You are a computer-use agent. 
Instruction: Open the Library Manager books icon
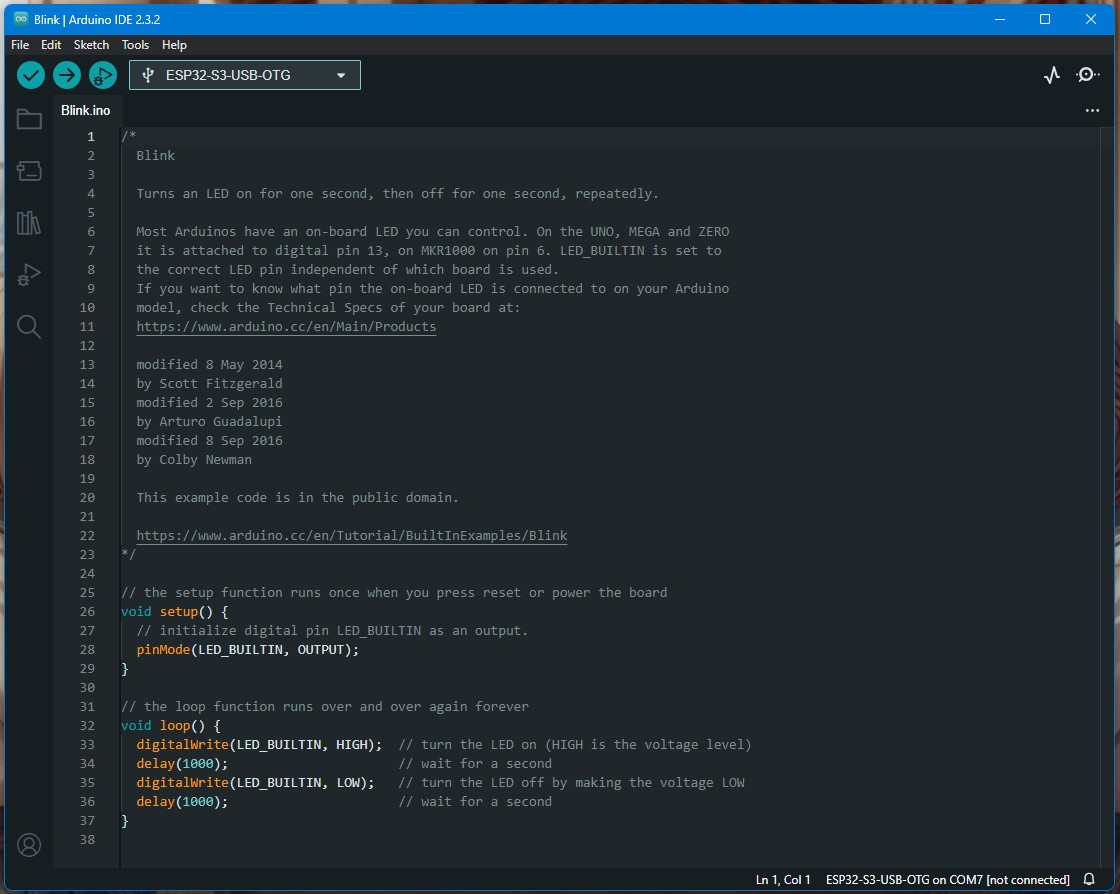(29, 223)
